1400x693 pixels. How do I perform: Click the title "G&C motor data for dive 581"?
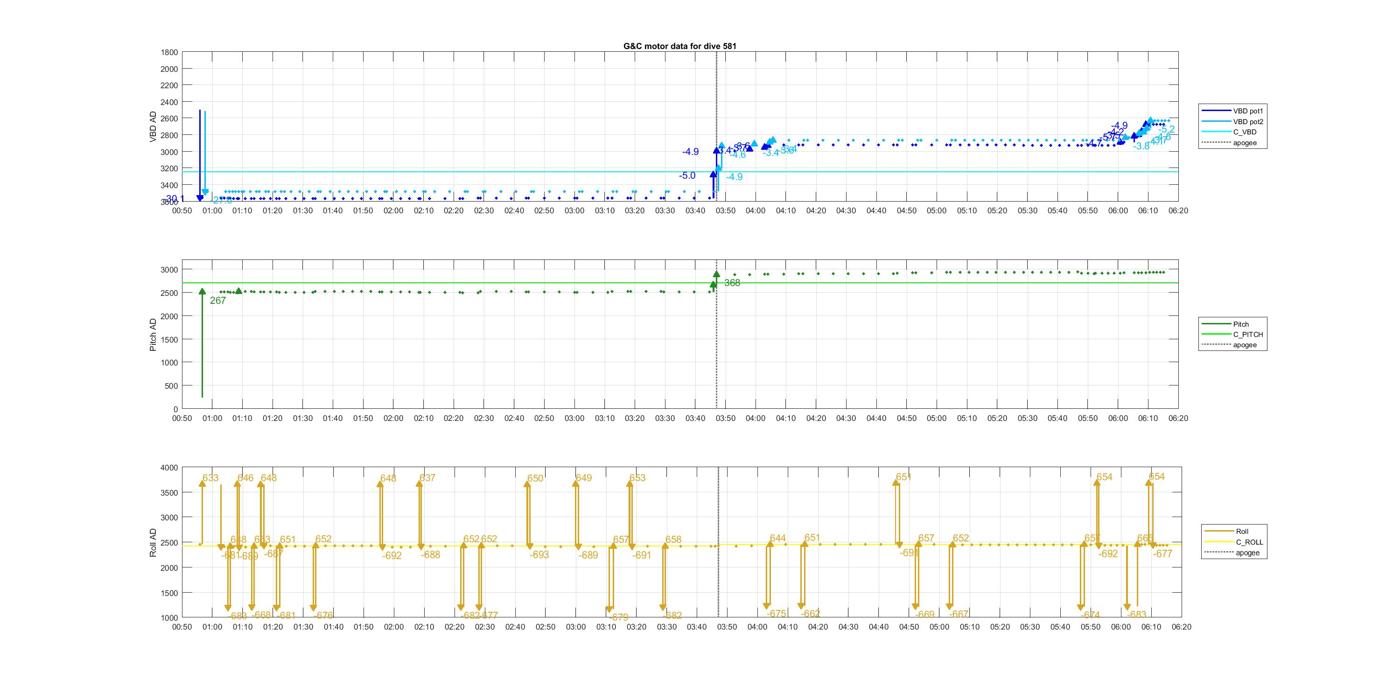tap(680, 46)
